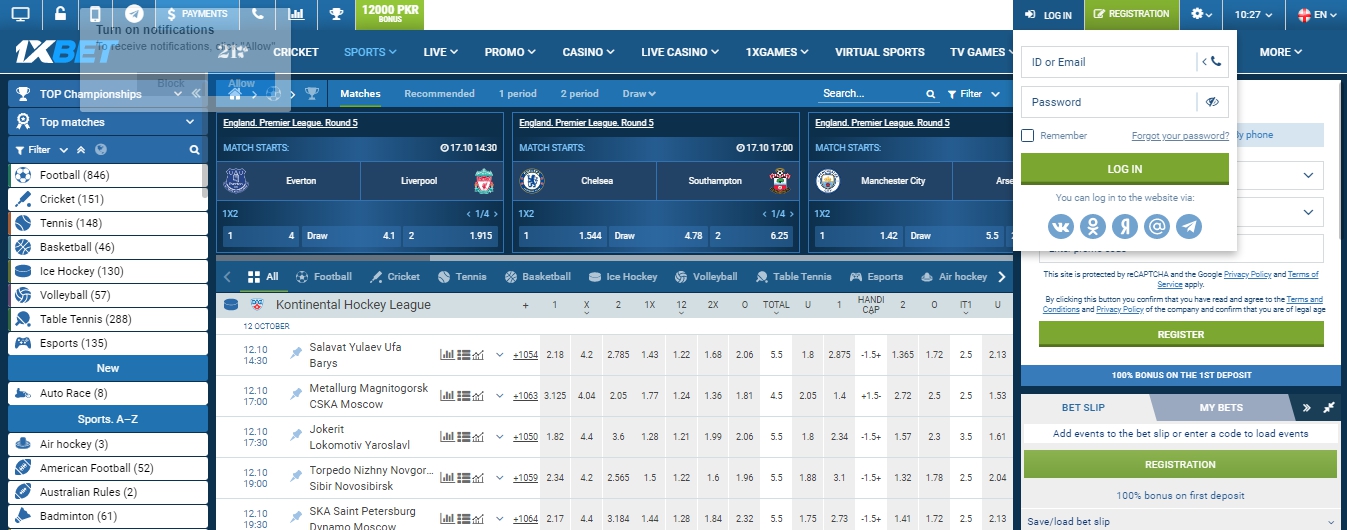Click the green LOG IN button
This screenshot has height=530, width=1347.
point(1124,168)
